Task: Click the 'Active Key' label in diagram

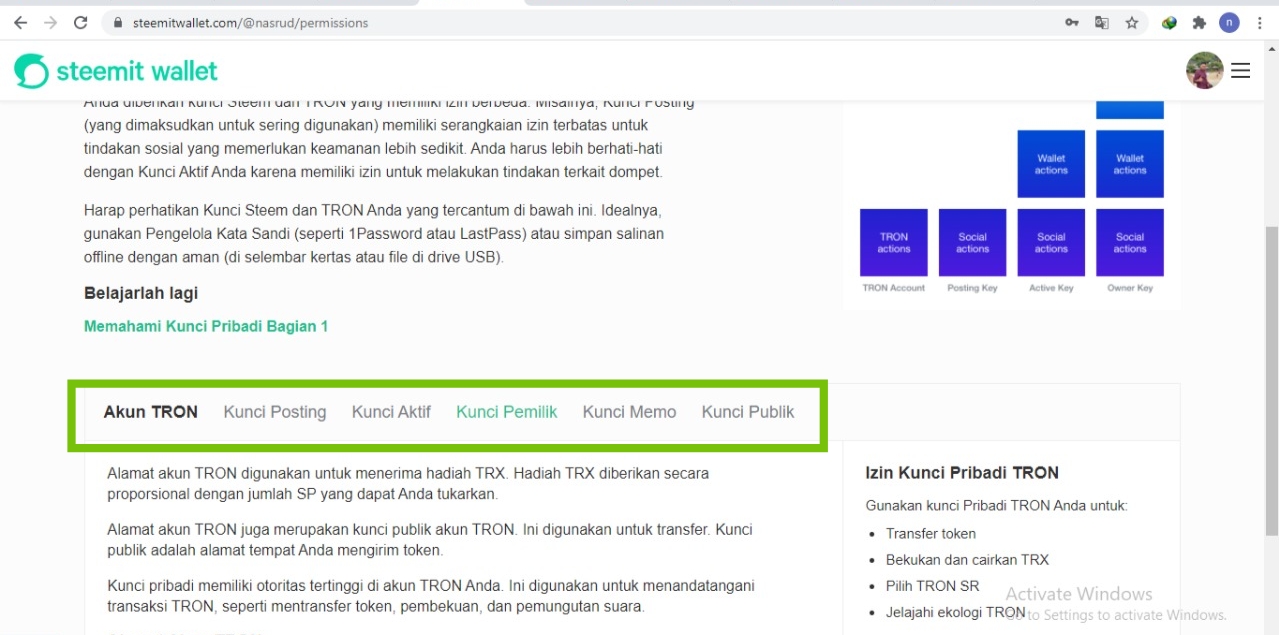Action: coord(1051,288)
